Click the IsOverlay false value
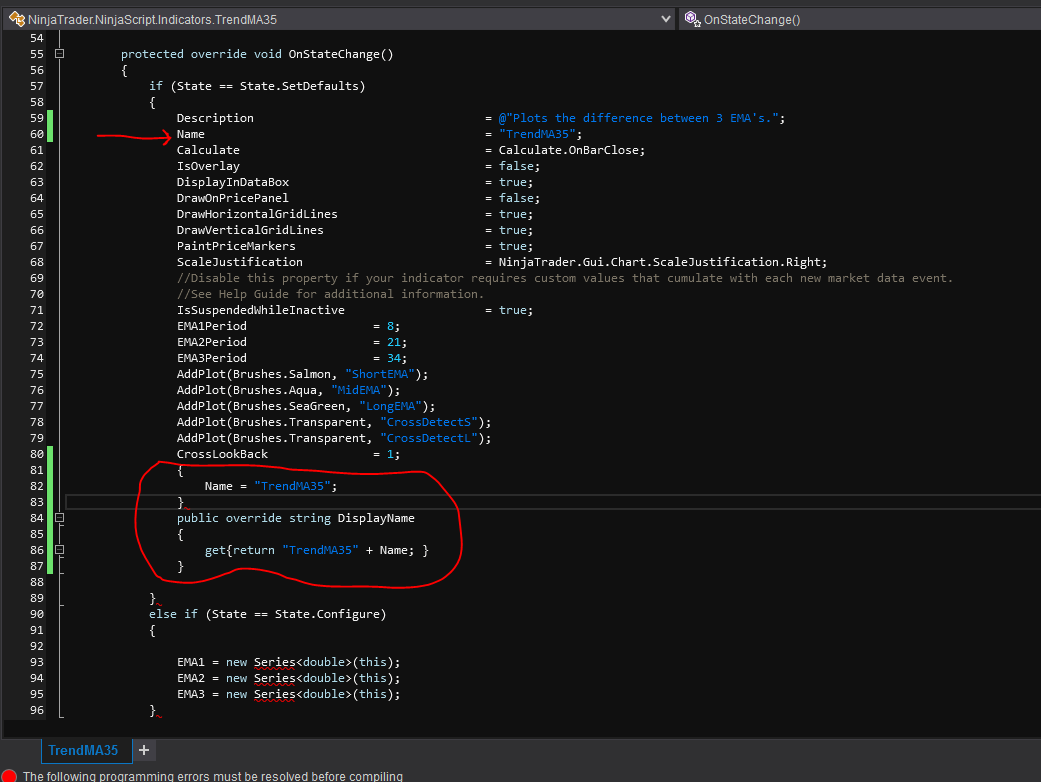The height and width of the screenshot is (782, 1041). tap(515, 166)
